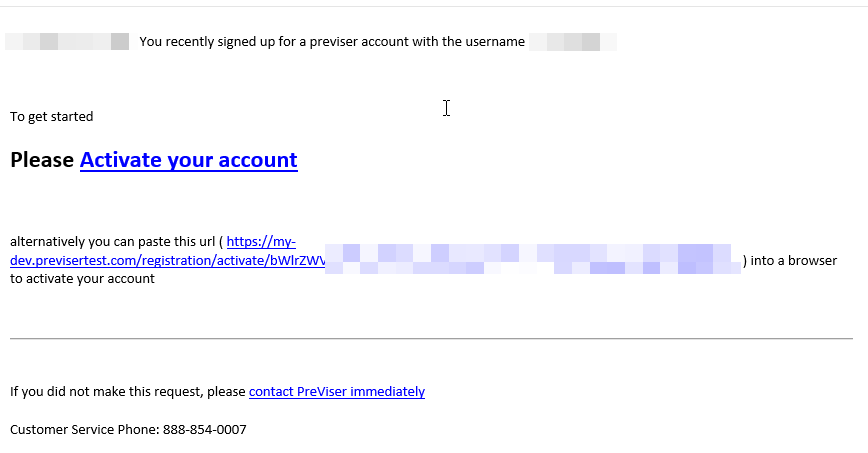Screen dimensions: 868x453
Task: Click the word username in the first sentence
Action: click(495, 42)
